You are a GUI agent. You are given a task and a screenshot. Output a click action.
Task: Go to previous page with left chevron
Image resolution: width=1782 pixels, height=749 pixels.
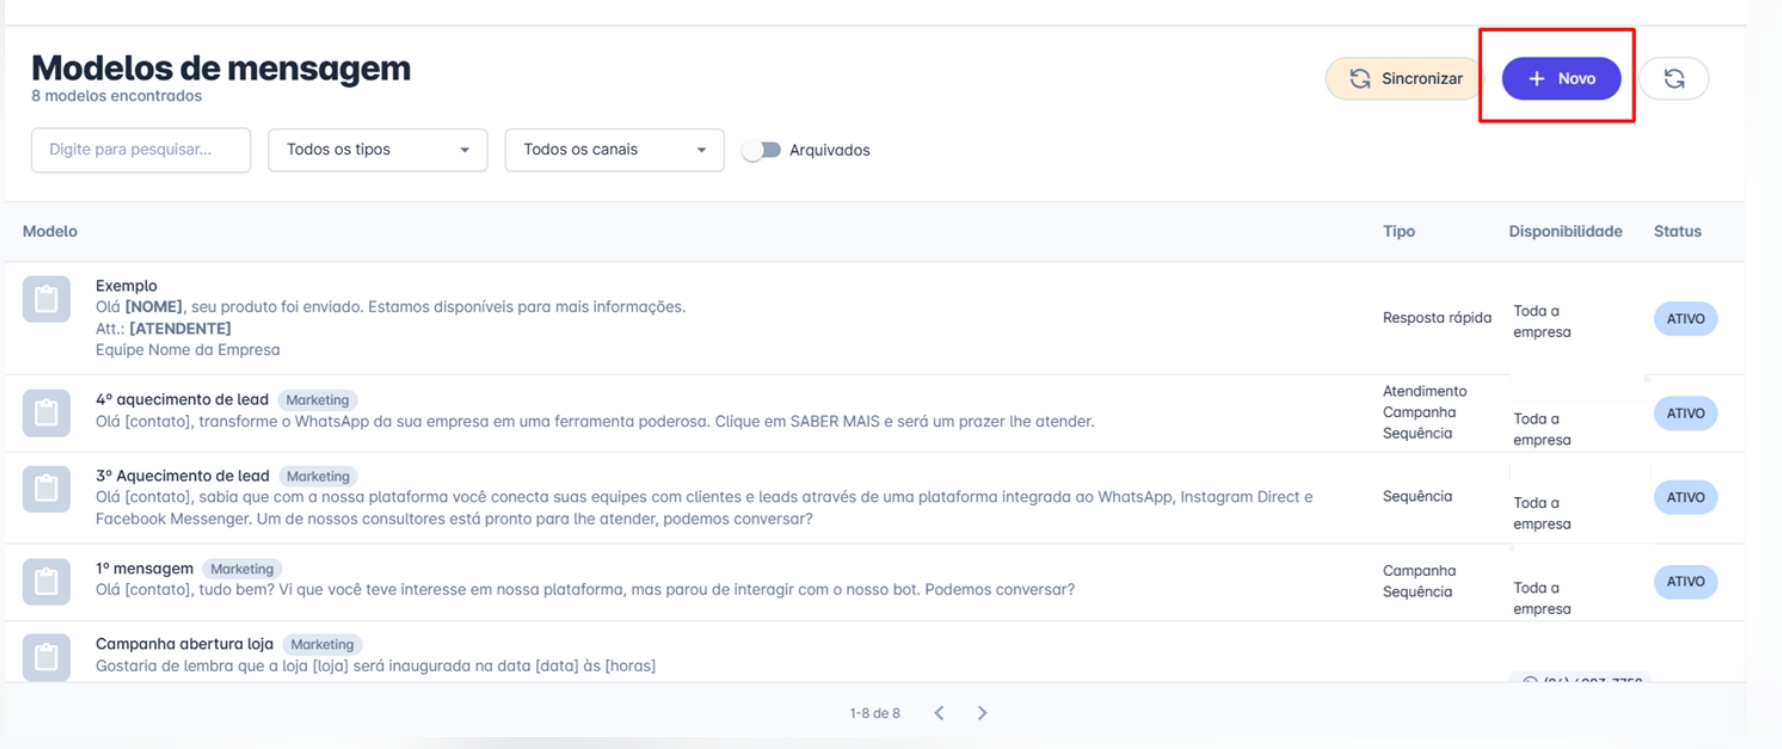(x=939, y=713)
